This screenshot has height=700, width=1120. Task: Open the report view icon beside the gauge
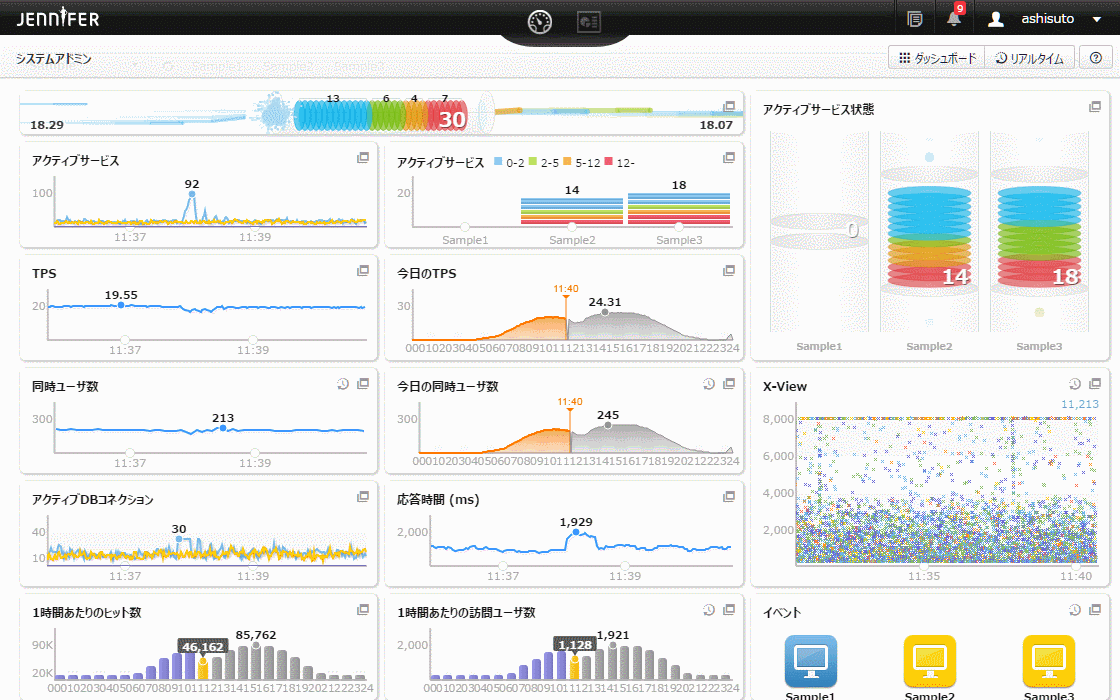tap(589, 21)
